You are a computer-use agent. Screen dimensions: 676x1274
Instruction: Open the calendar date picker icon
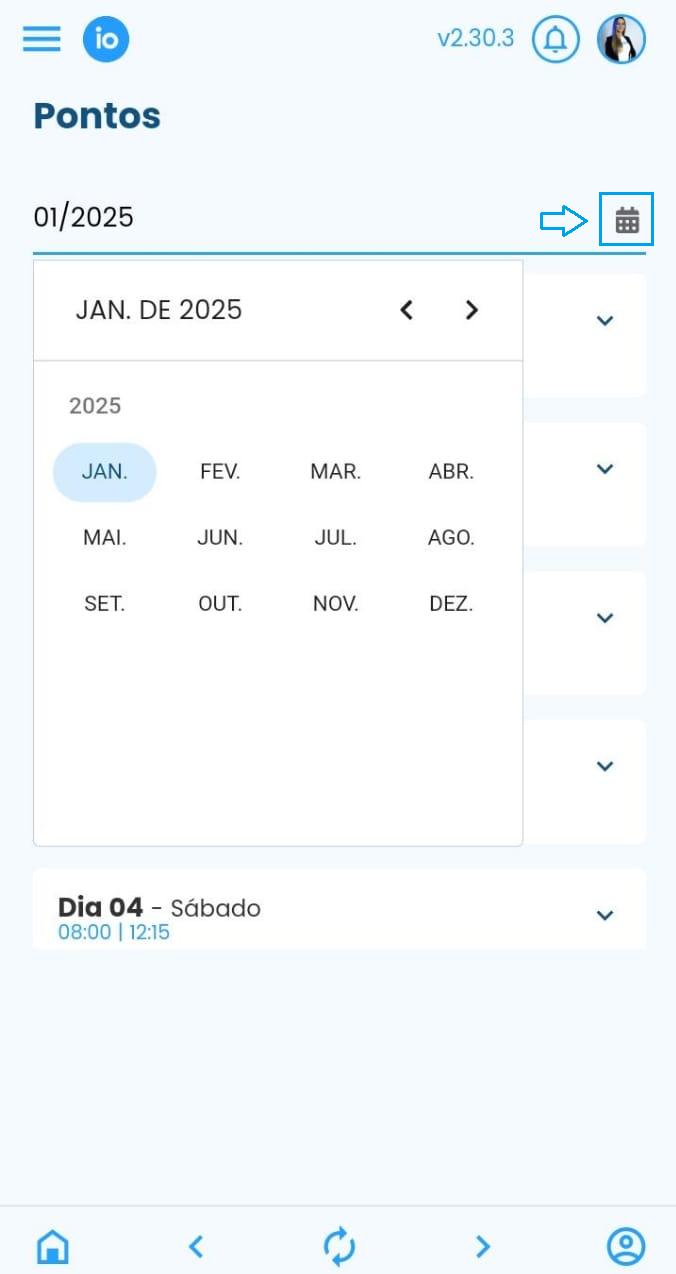tap(626, 217)
